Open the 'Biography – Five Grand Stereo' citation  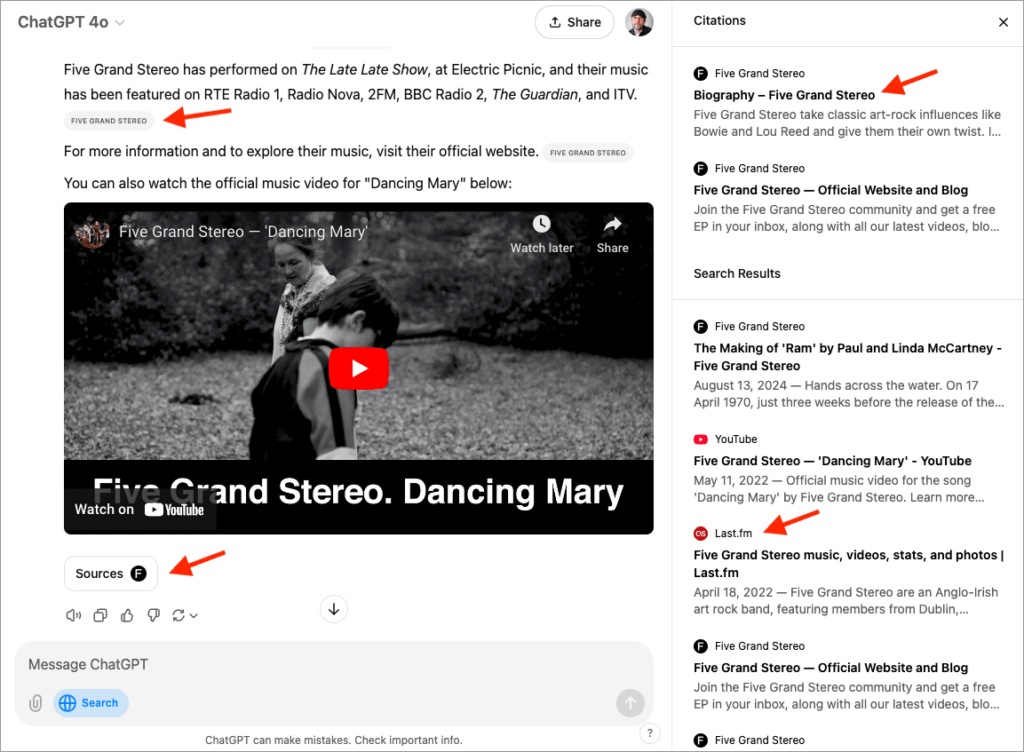784,95
